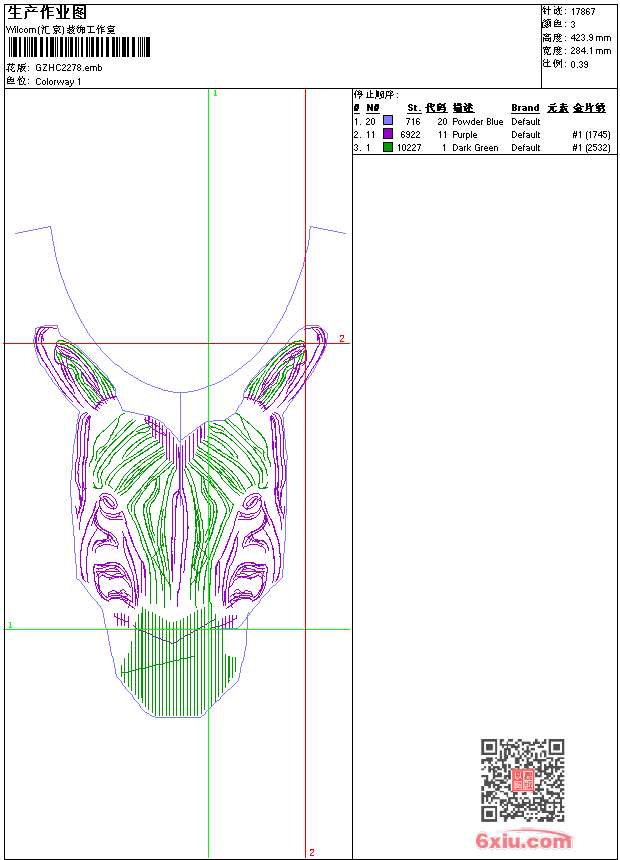The height and width of the screenshot is (860, 620).
Task: Click the height value 423.9 mm
Action: pyautogui.click(x=590, y=37)
